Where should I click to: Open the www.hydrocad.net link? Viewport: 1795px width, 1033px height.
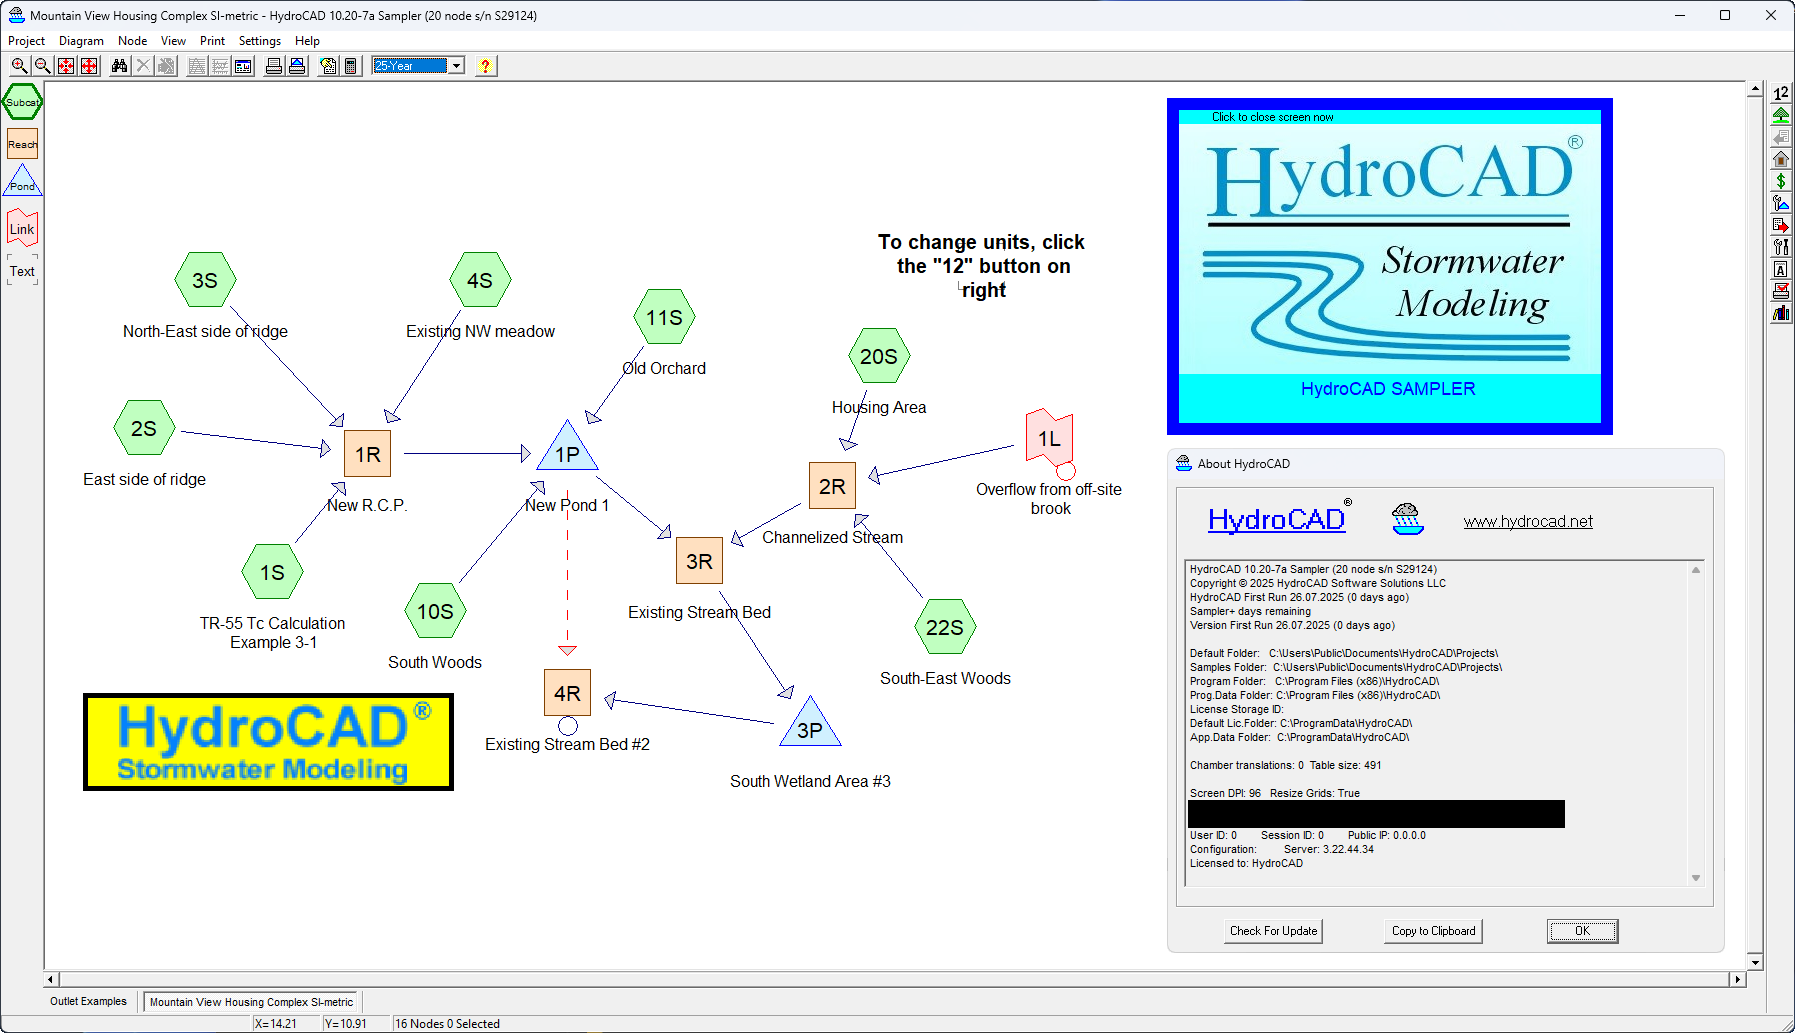click(x=1528, y=520)
